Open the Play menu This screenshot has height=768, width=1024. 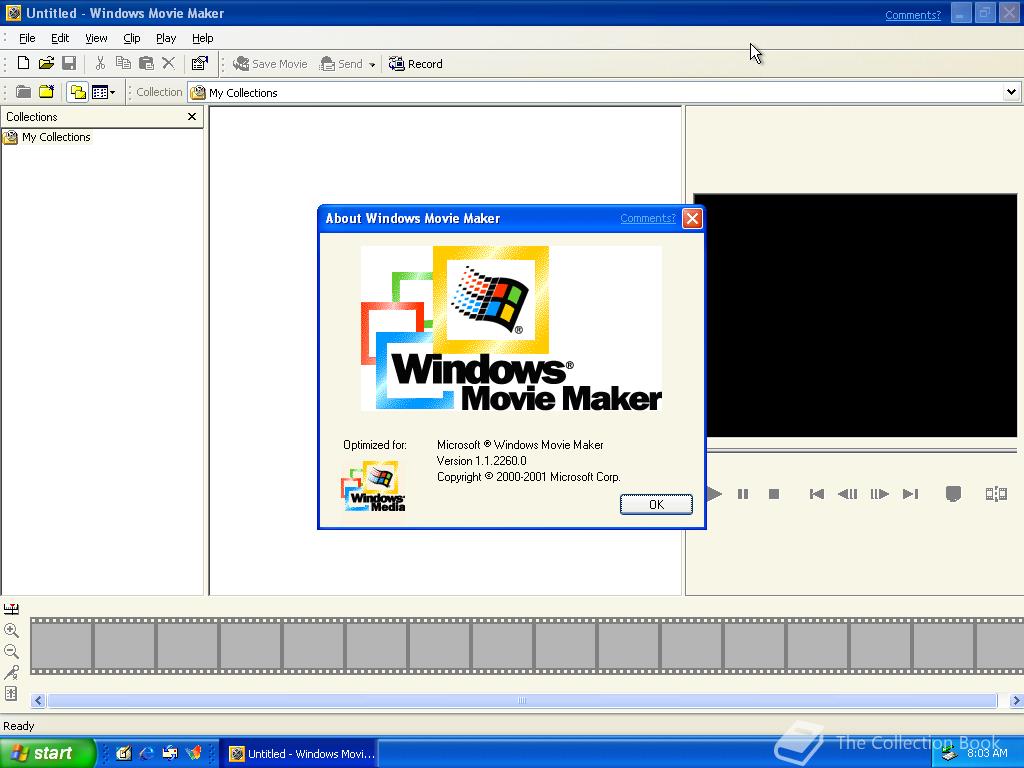pos(166,38)
